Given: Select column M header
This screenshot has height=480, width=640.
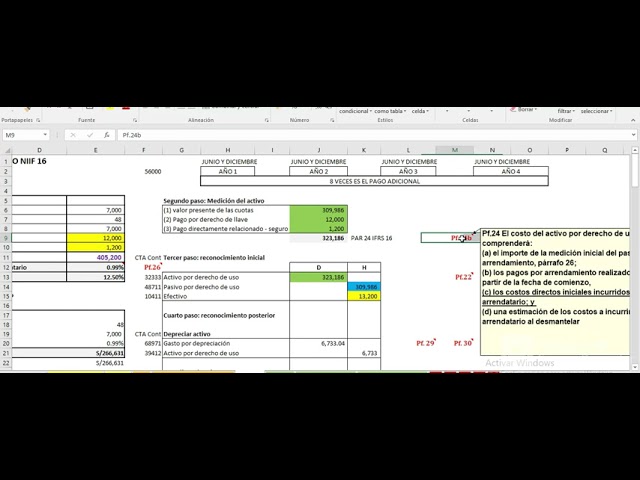Looking at the screenshot, I should 455,150.
